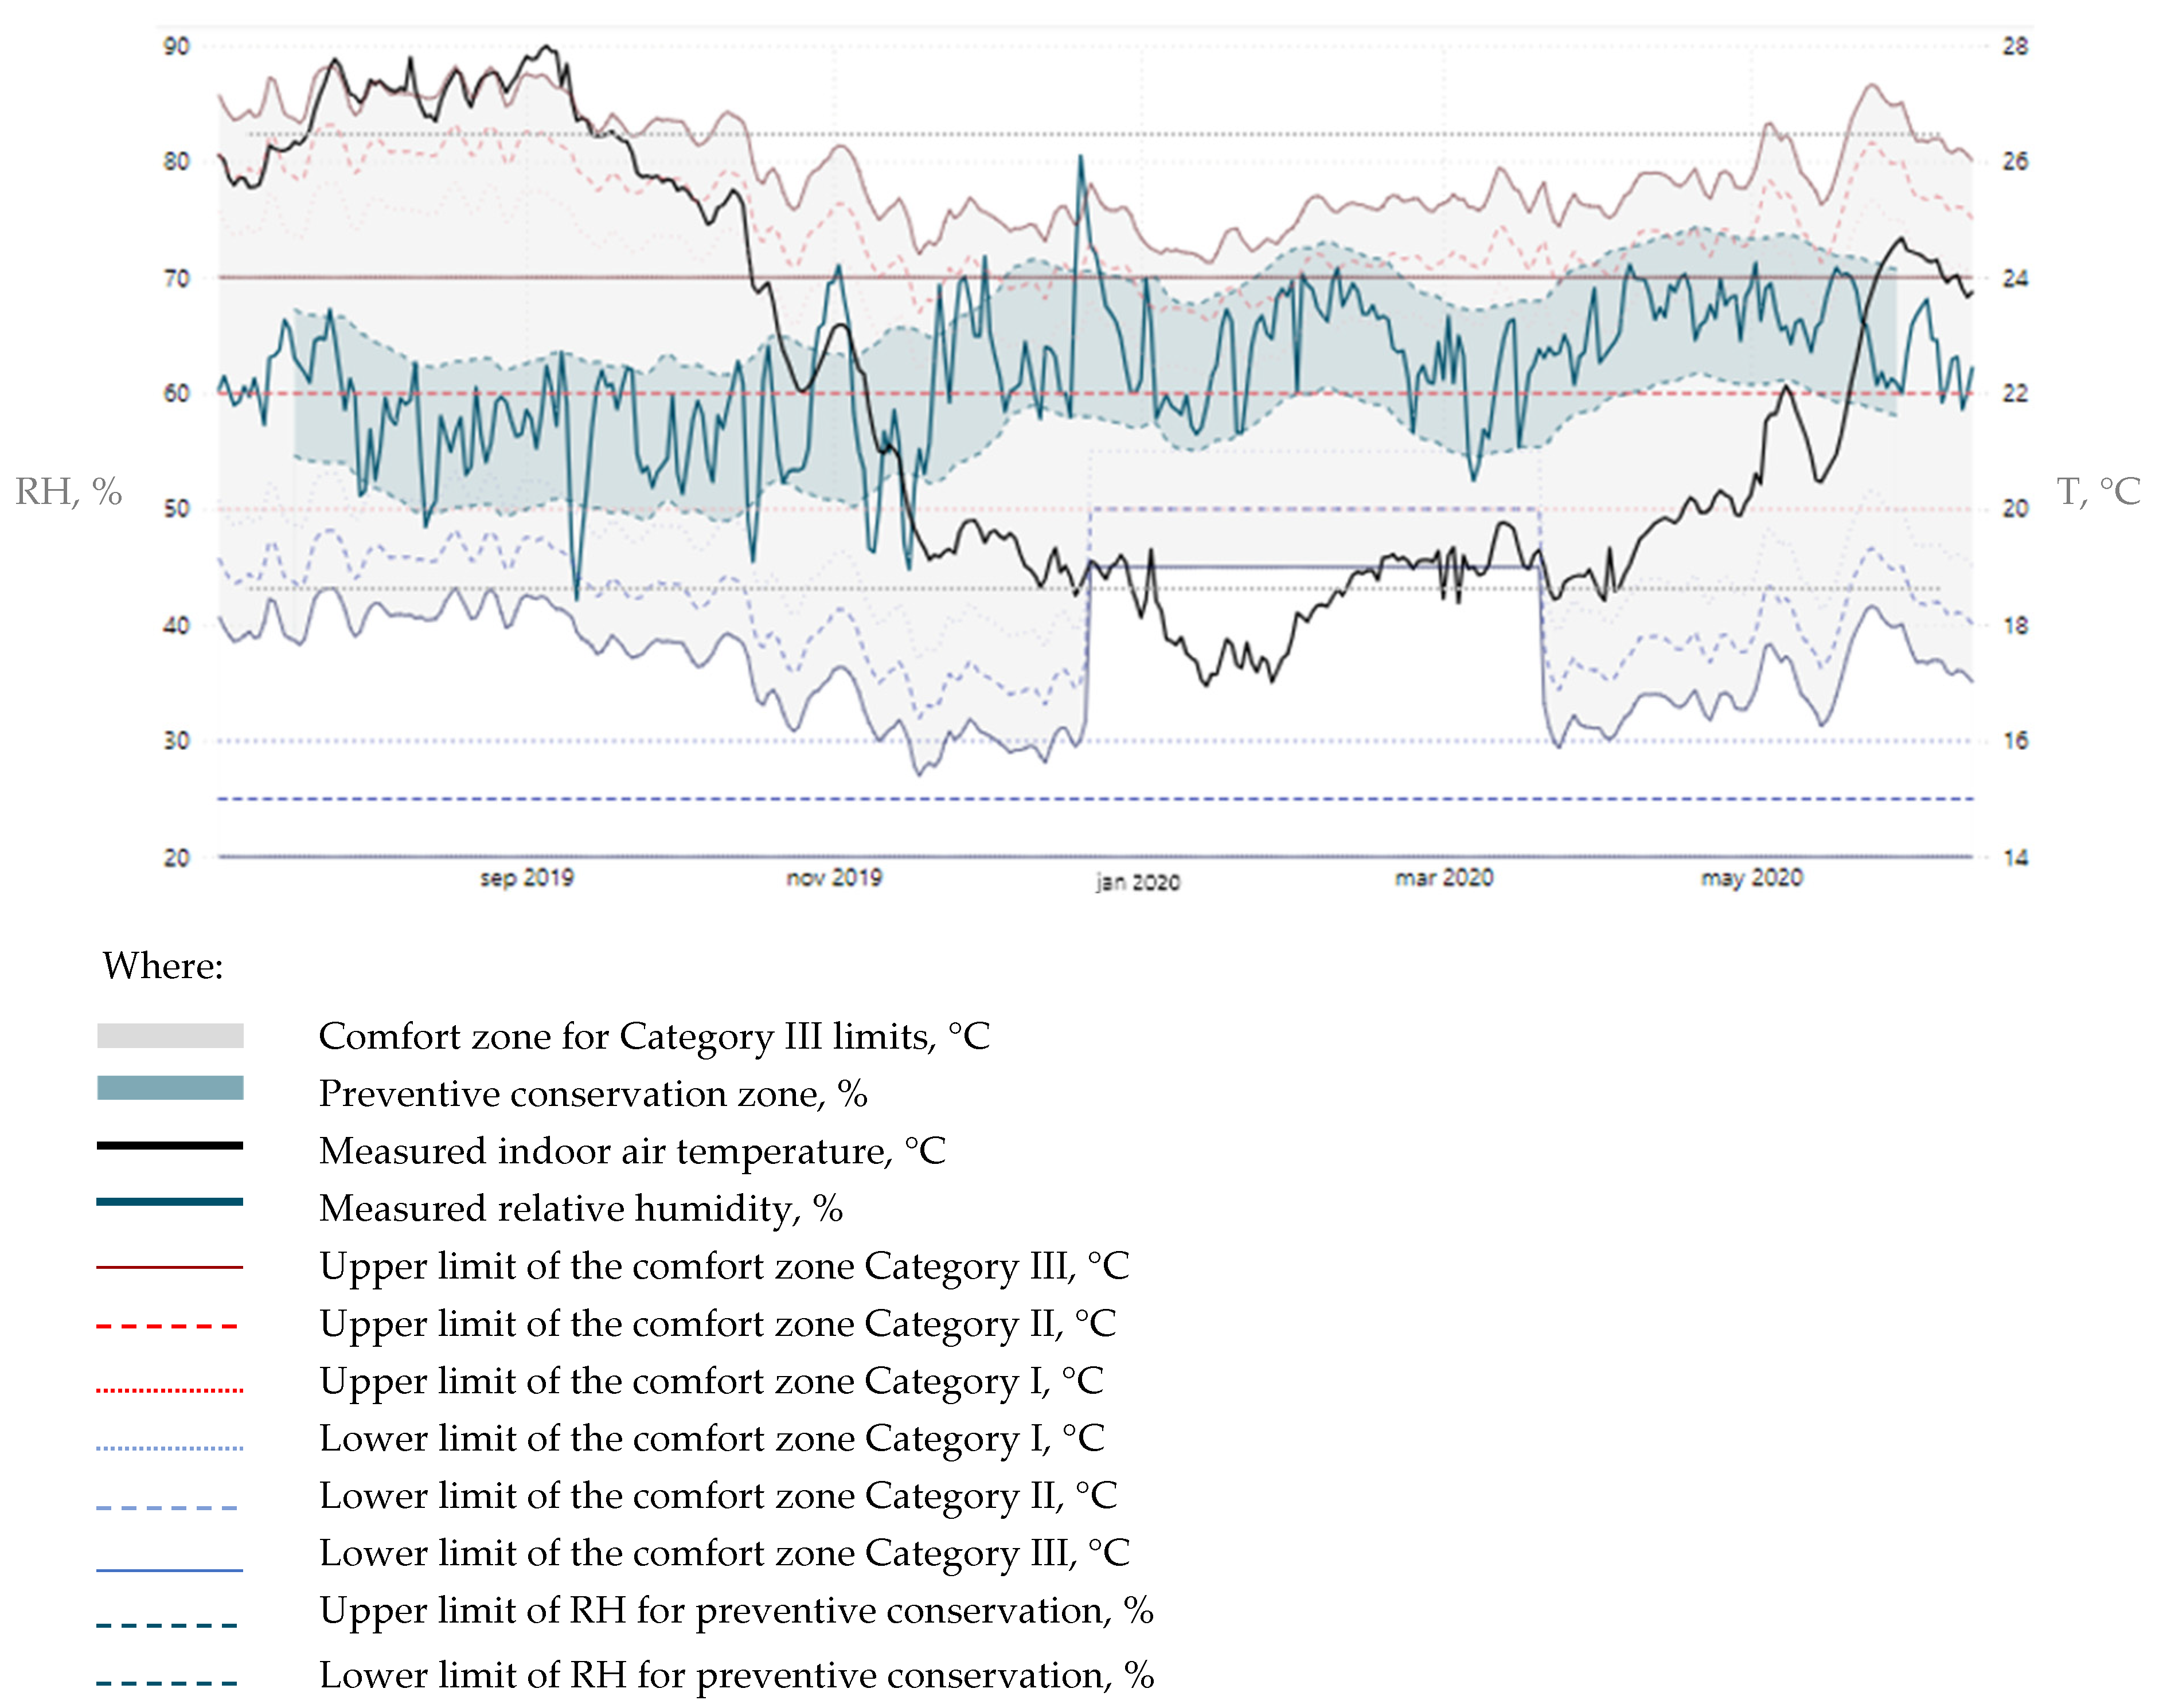2167x1708 pixels.
Task: Select 'Lower limit of RH for preventive conservation' label
Action: pos(736,1675)
